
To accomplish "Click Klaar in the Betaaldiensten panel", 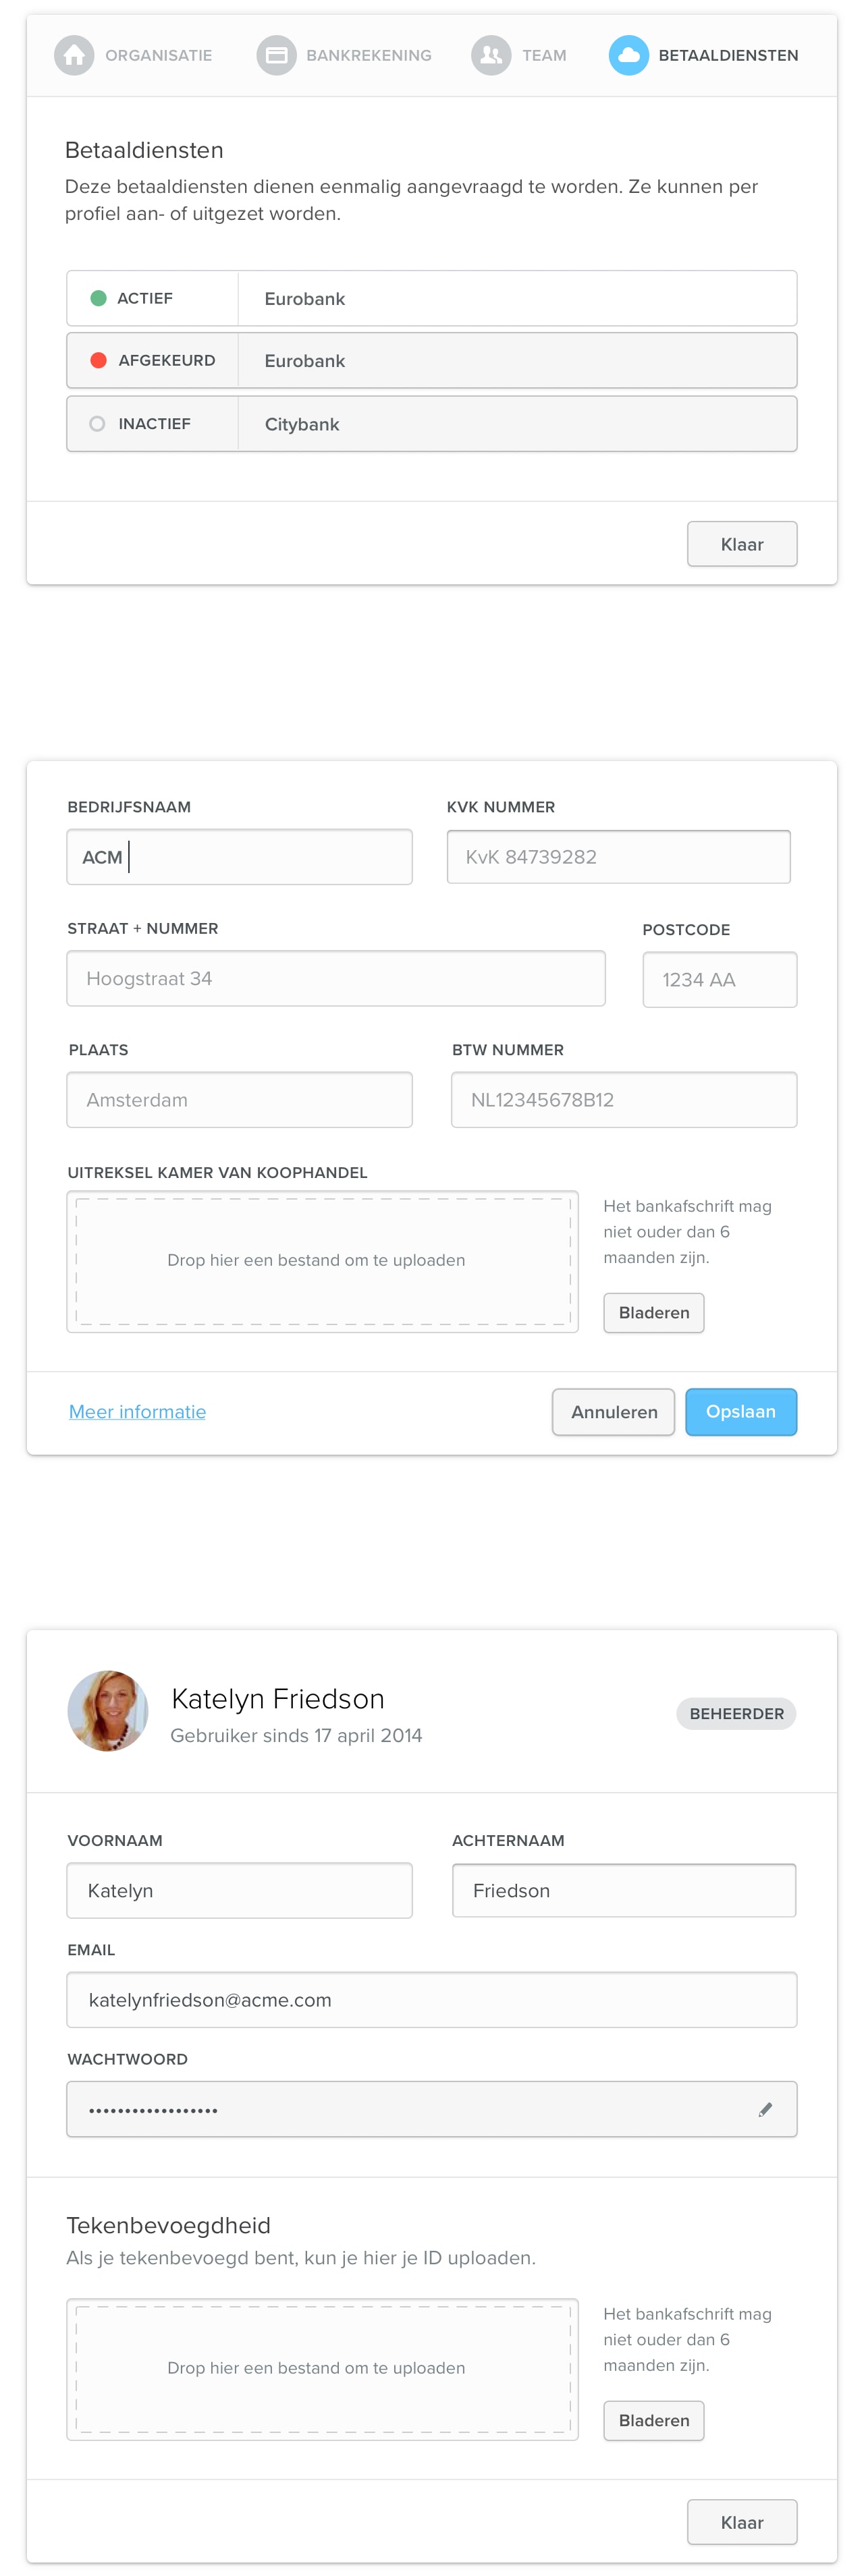I will click(x=741, y=543).
